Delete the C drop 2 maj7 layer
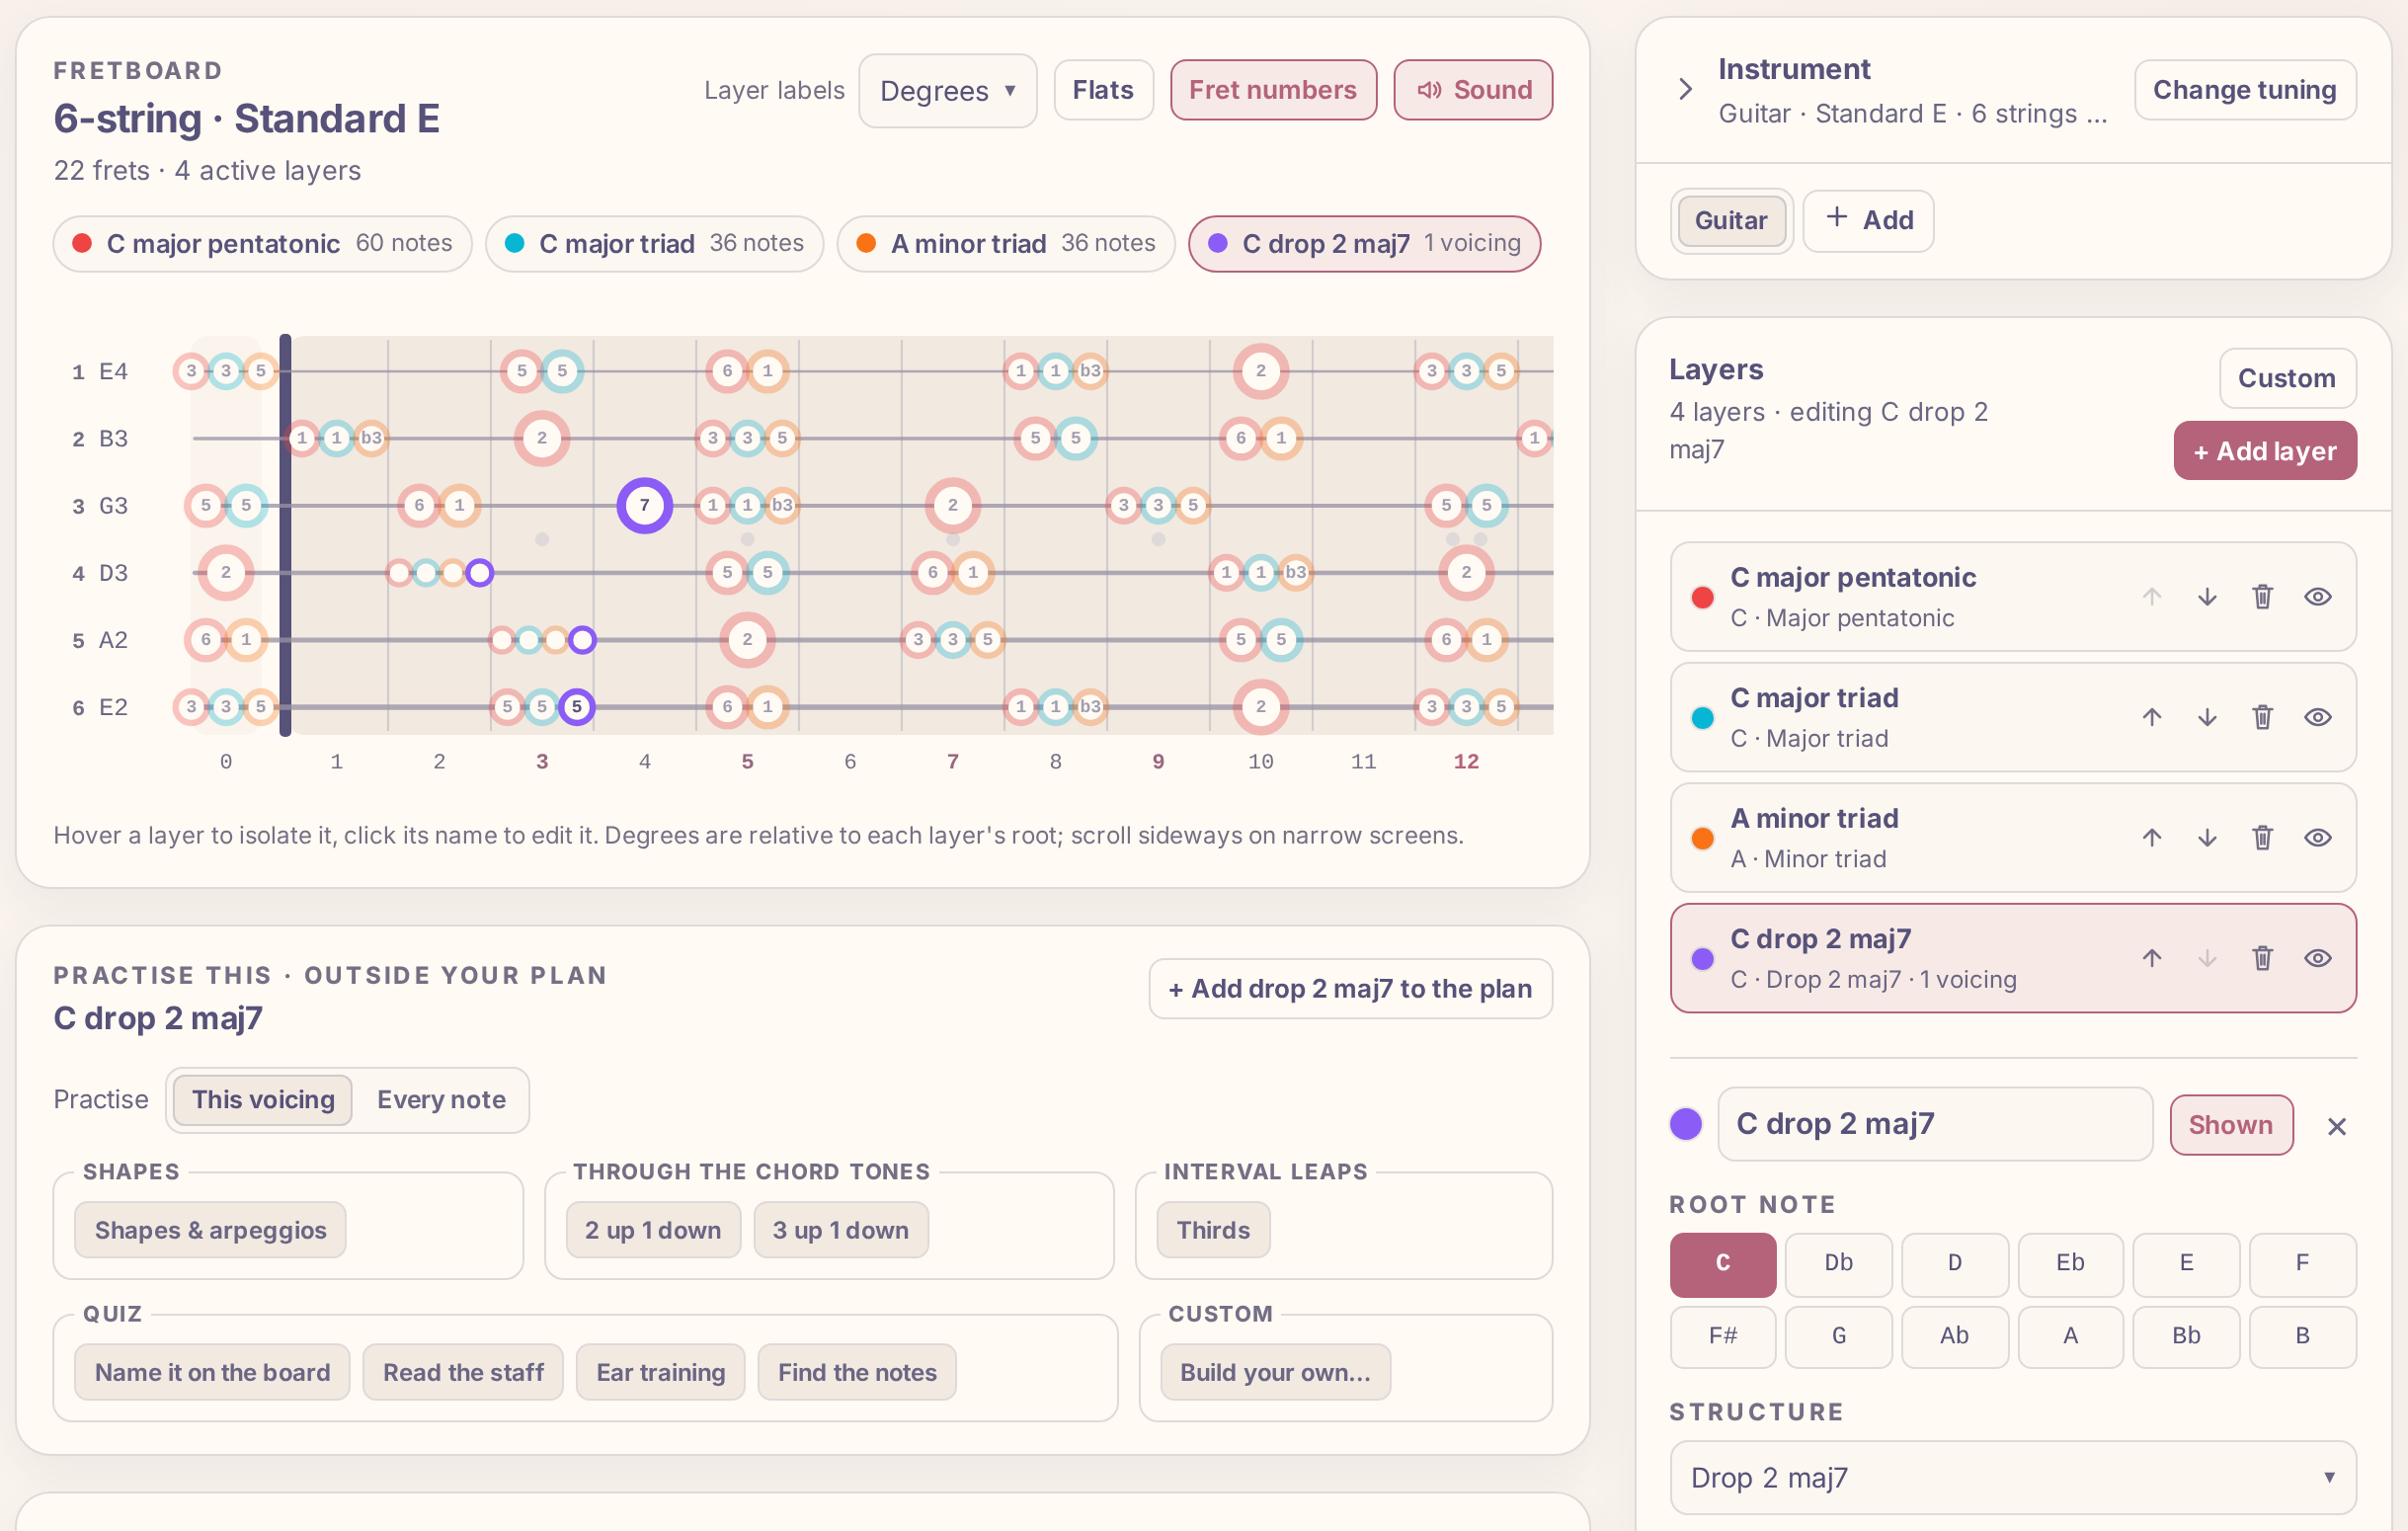2408x1531 pixels. (2262, 958)
